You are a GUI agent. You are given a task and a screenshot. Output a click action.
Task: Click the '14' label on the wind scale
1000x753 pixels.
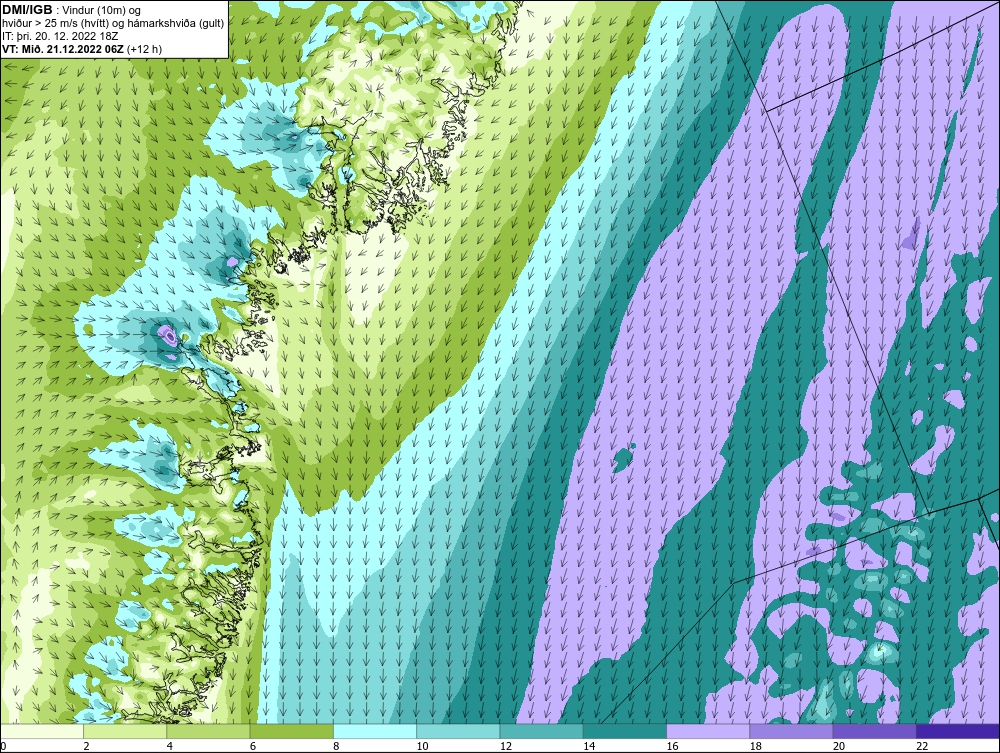[588, 747]
